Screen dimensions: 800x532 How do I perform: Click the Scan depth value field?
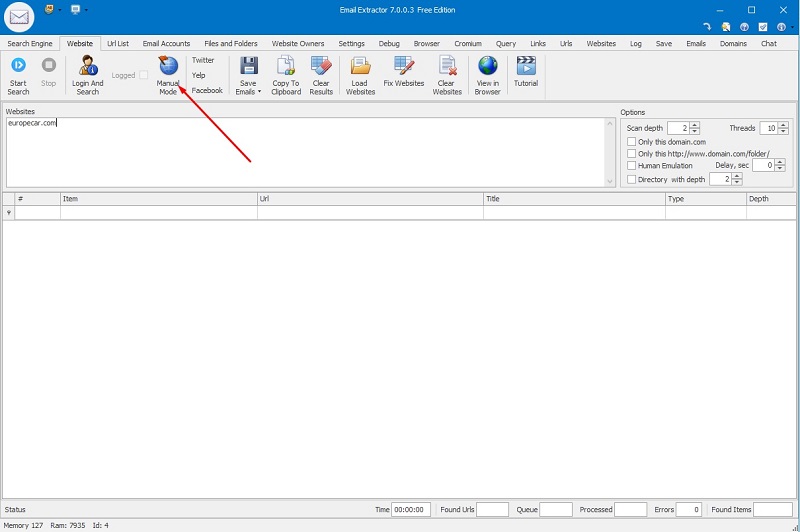pos(679,128)
